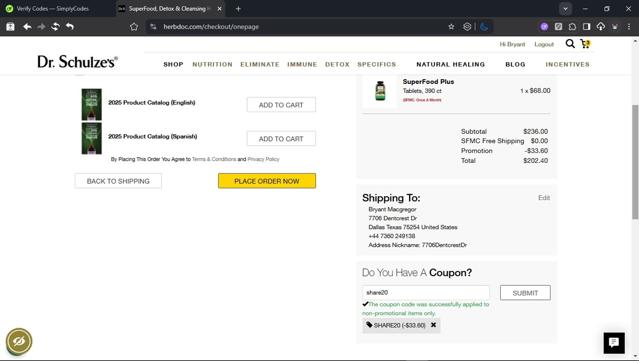Click the purple profile avatar icon
Viewport: 639px width, 361px height.
tap(544, 26)
